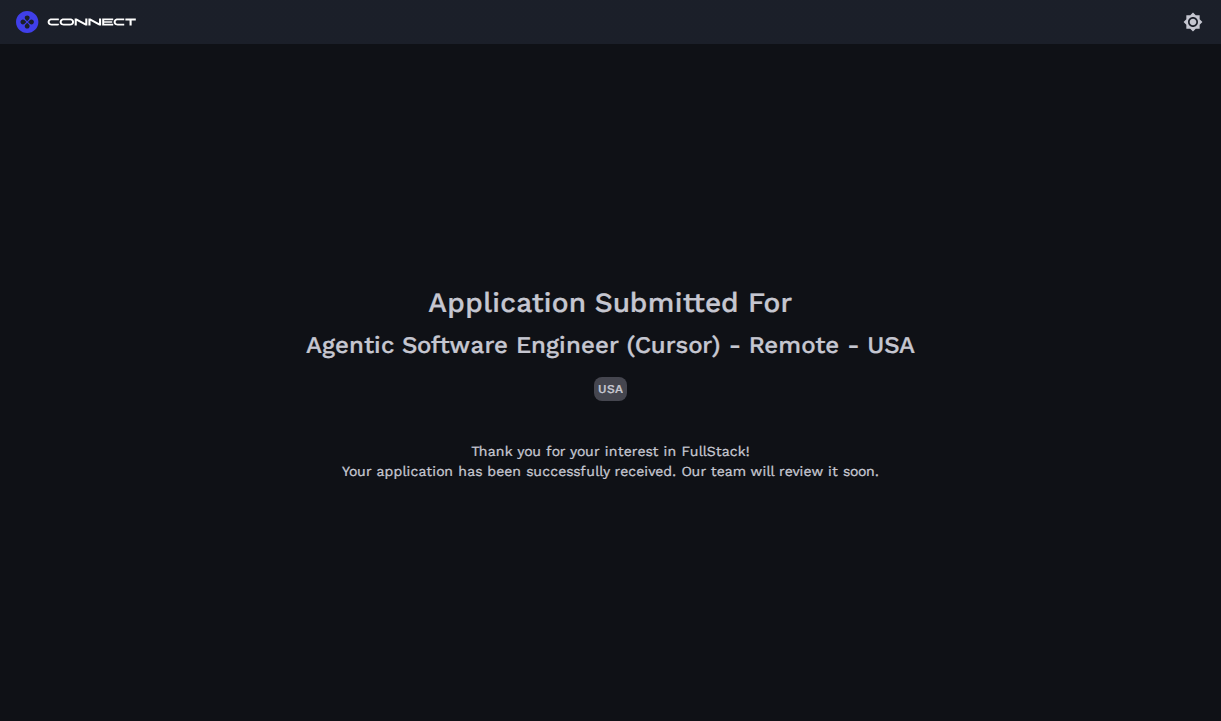The height and width of the screenshot is (721, 1221).
Task: Click the word "FullStack!" in the thank-you message
Action: tap(715, 451)
